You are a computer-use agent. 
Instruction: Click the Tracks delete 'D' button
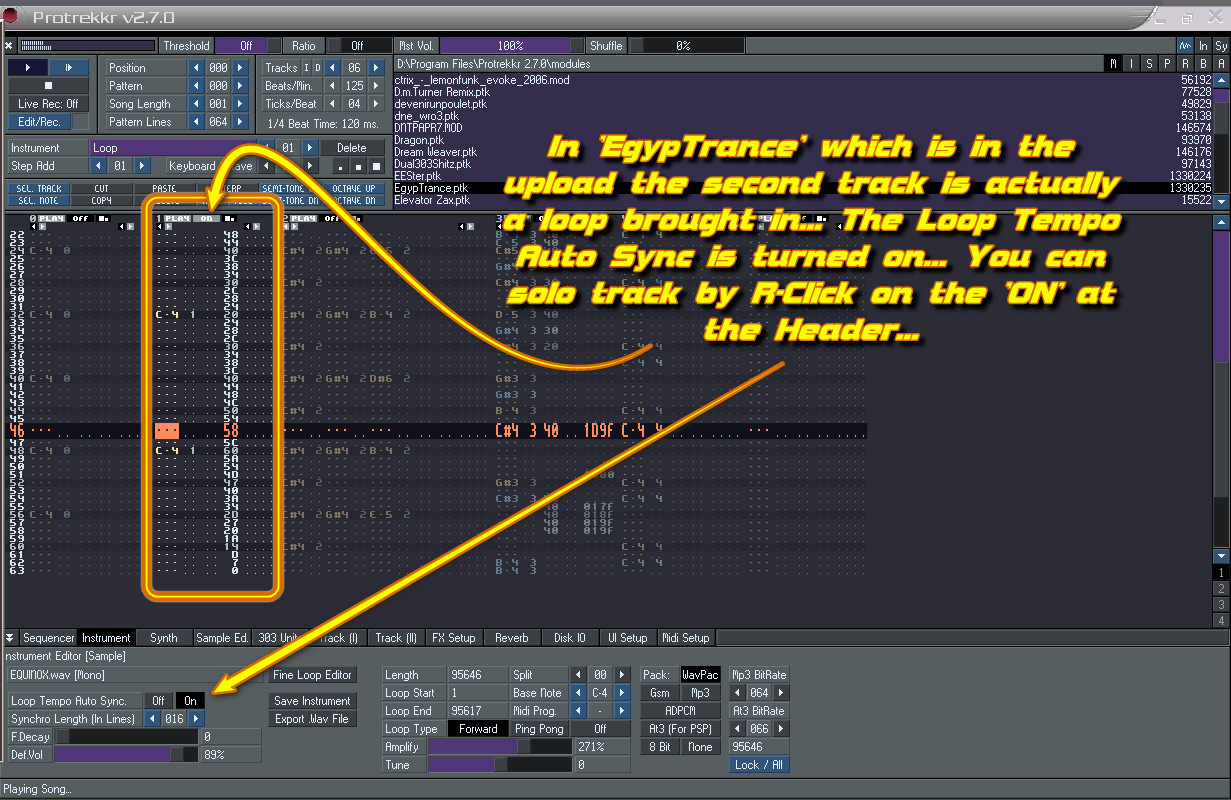316,67
